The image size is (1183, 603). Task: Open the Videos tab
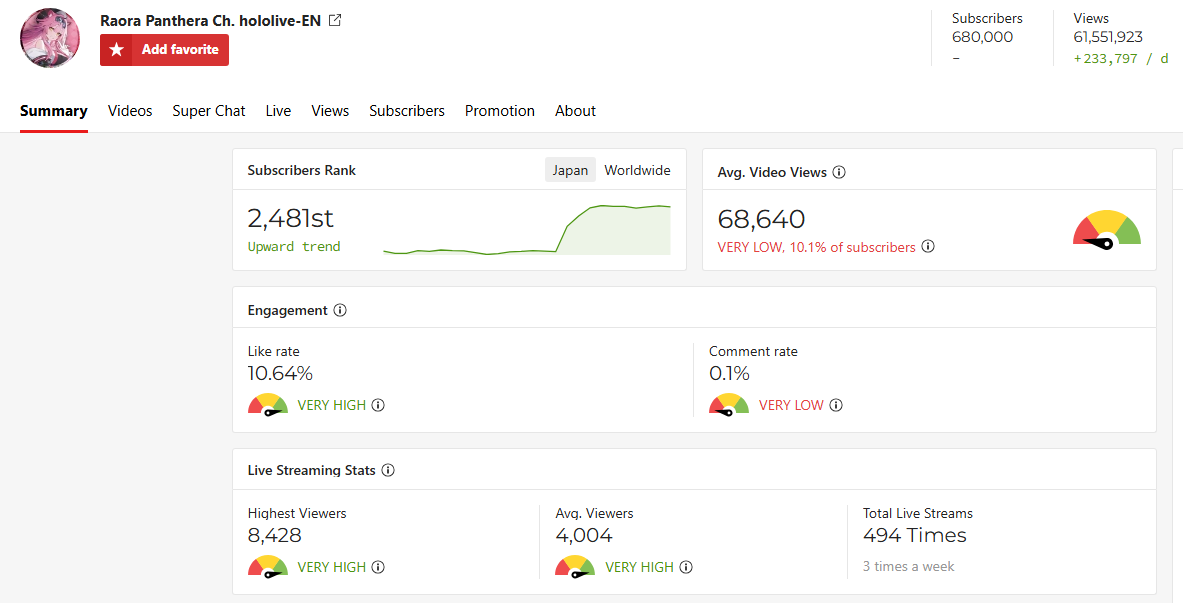coord(130,111)
